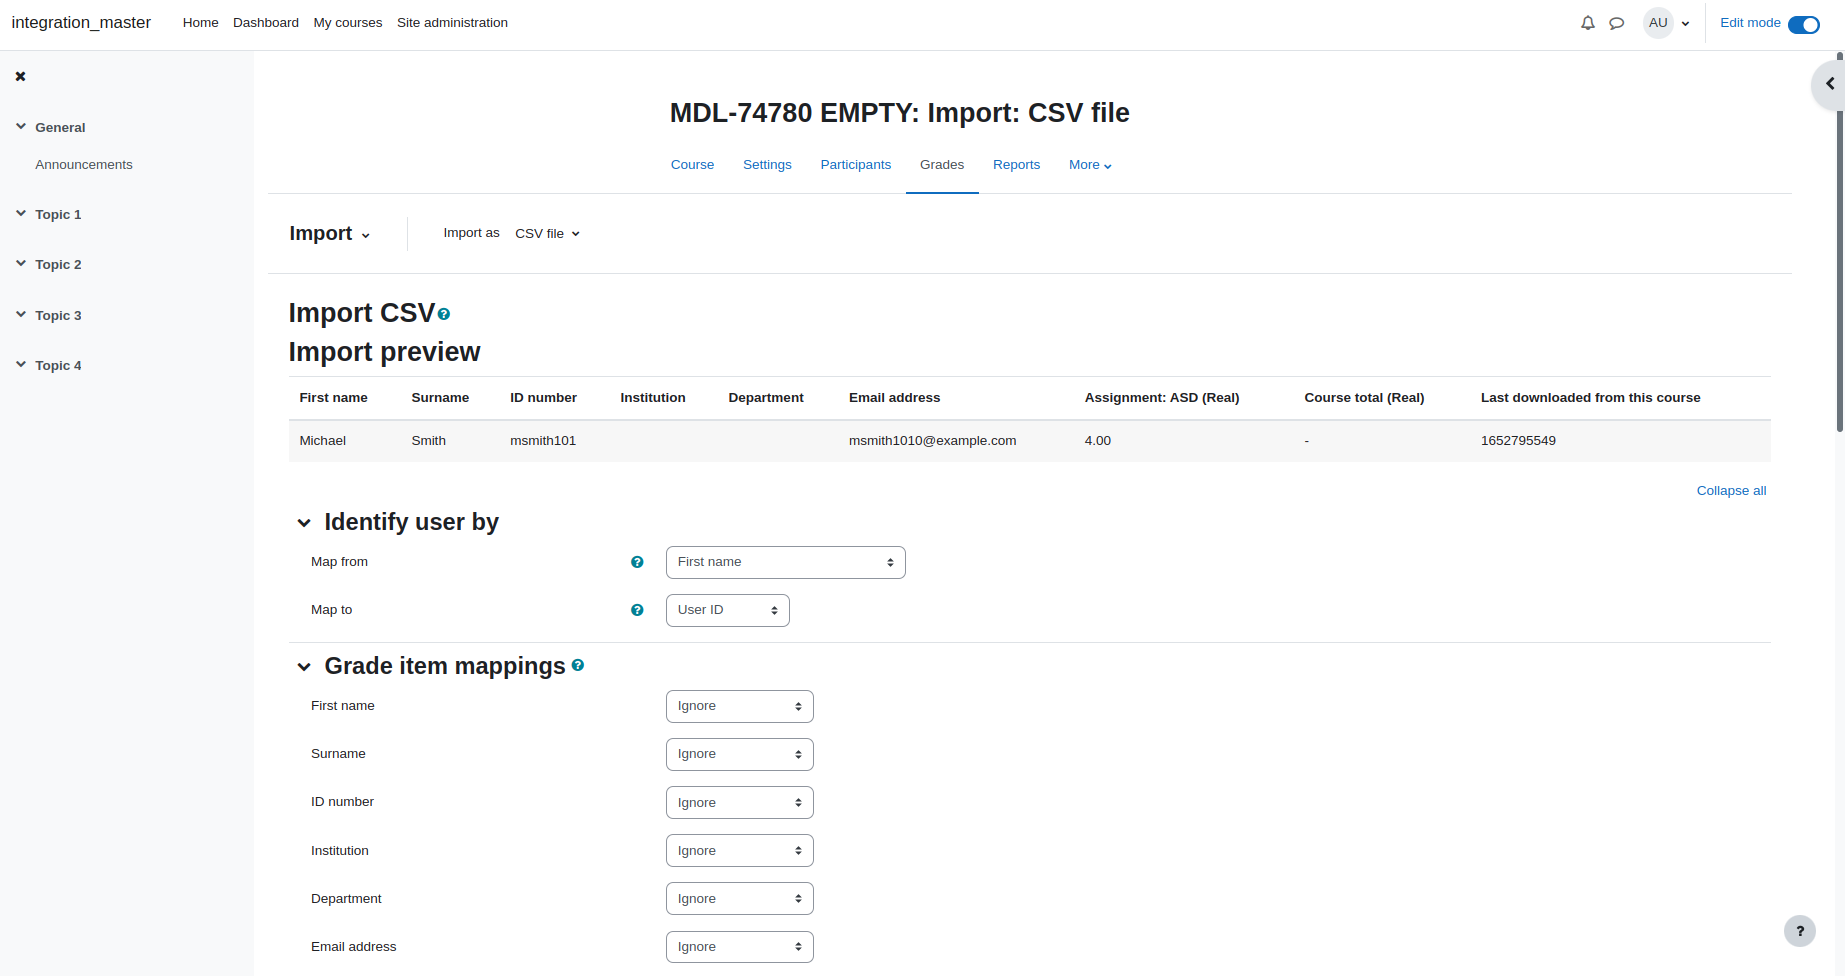This screenshot has width=1845, height=976.
Task: Toggle Edit mode switch
Action: point(1804,24)
